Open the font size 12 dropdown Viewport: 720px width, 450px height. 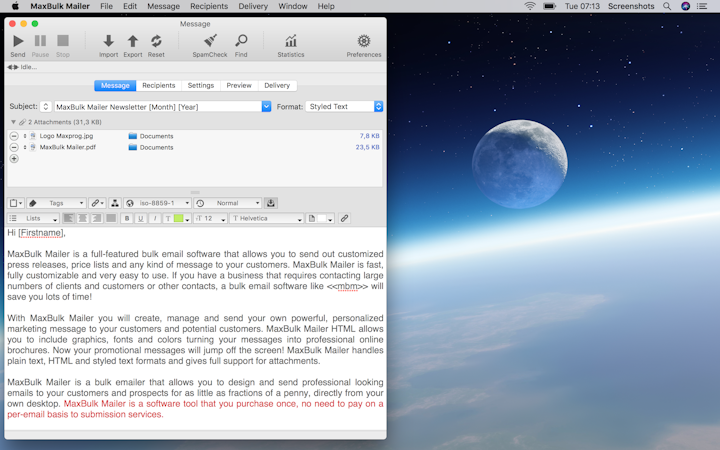click(x=210, y=219)
